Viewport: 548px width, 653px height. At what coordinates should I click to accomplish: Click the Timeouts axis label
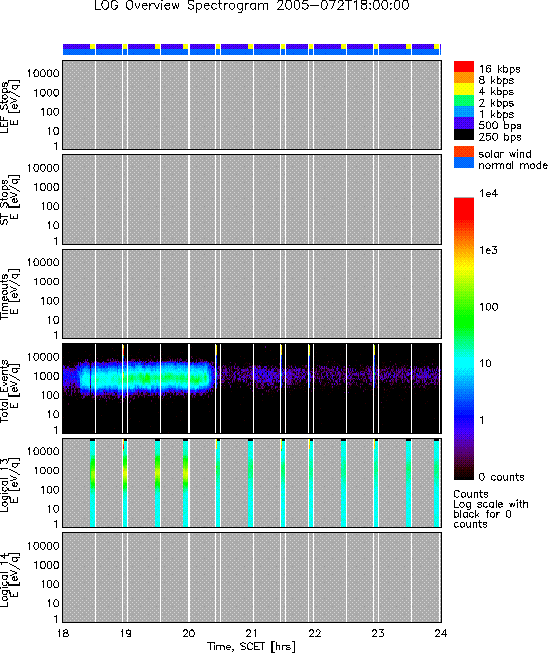10,294
